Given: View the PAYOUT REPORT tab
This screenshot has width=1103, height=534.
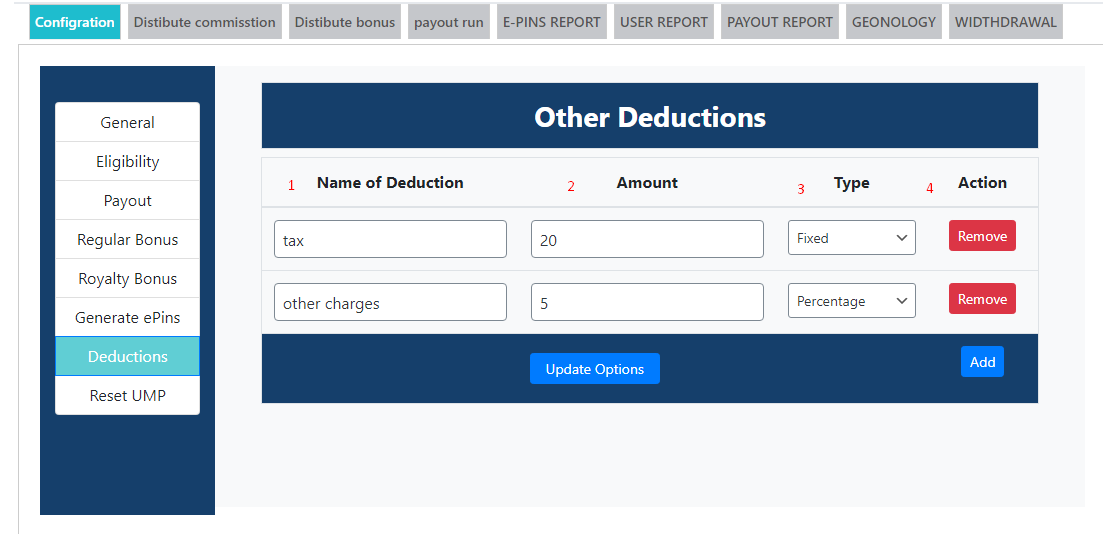Looking at the screenshot, I should coord(780,22).
